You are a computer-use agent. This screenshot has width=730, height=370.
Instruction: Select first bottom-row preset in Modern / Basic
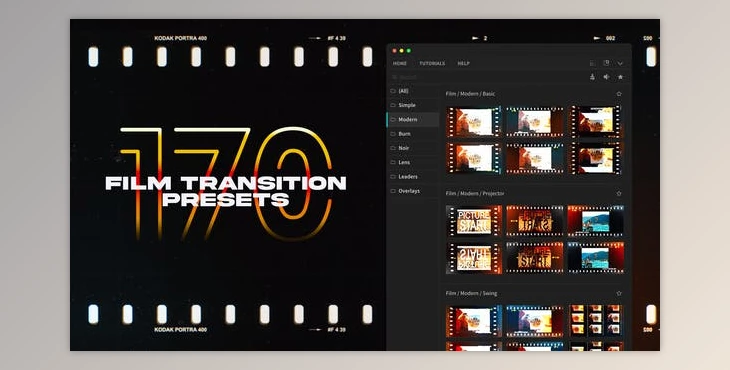[474, 158]
